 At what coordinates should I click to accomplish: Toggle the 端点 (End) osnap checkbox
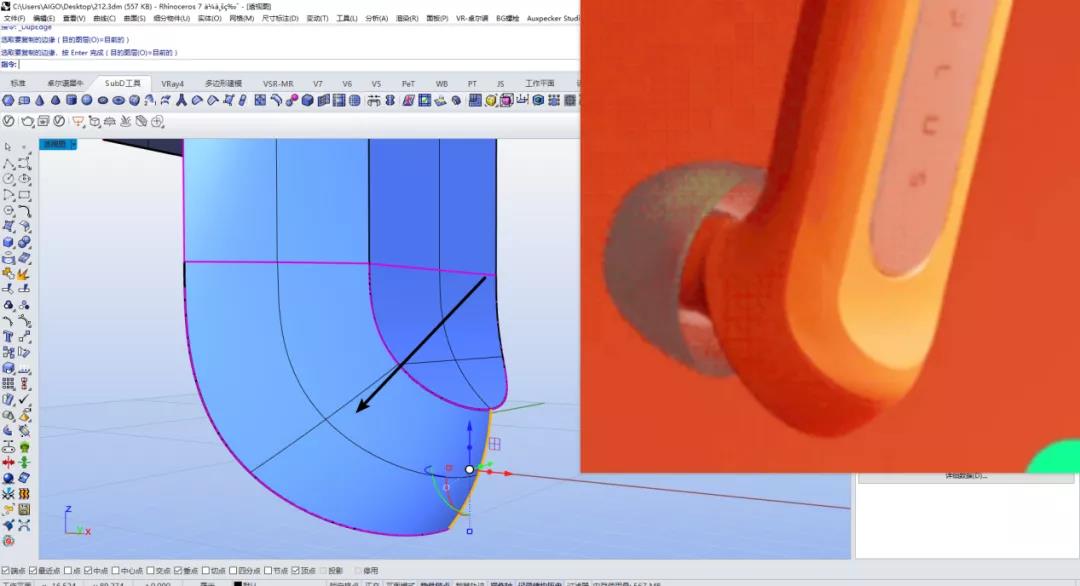click(5, 571)
